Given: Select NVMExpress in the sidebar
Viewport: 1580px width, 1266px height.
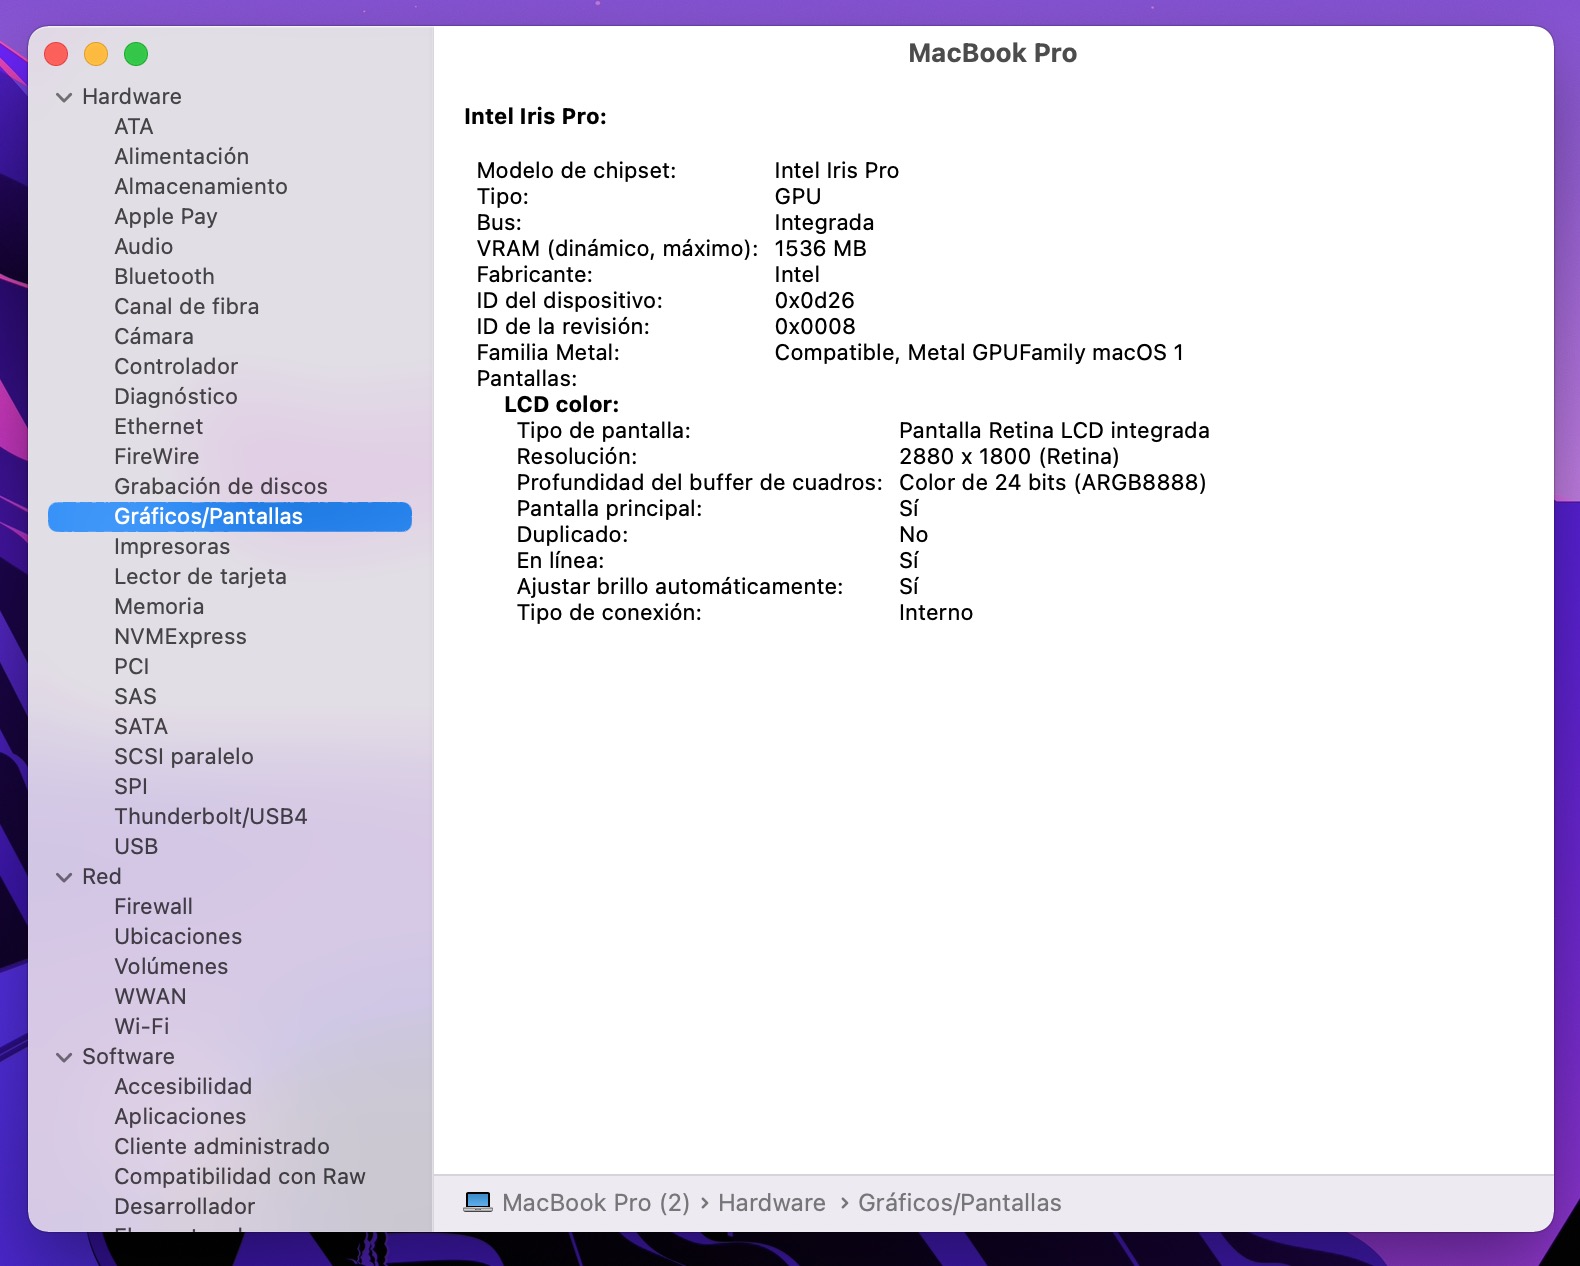Looking at the screenshot, I should 180,636.
